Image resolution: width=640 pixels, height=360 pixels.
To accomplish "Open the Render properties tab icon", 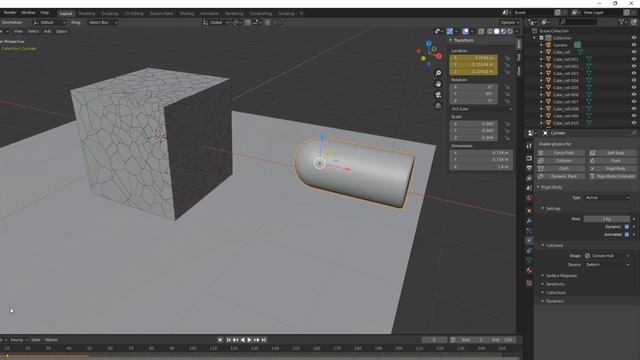I will (x=529, y=158).
